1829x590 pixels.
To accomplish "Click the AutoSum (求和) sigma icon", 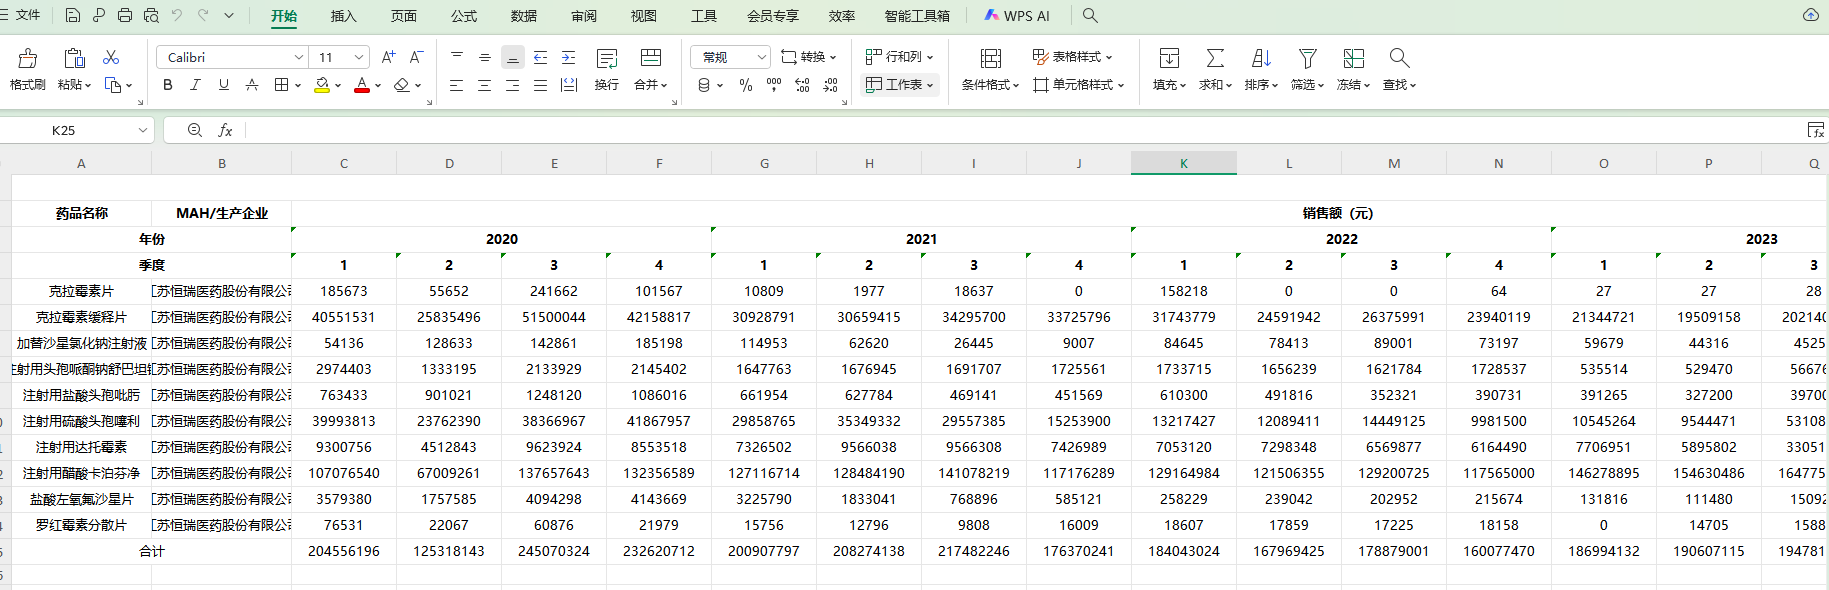I will [x=1215, y=59].
